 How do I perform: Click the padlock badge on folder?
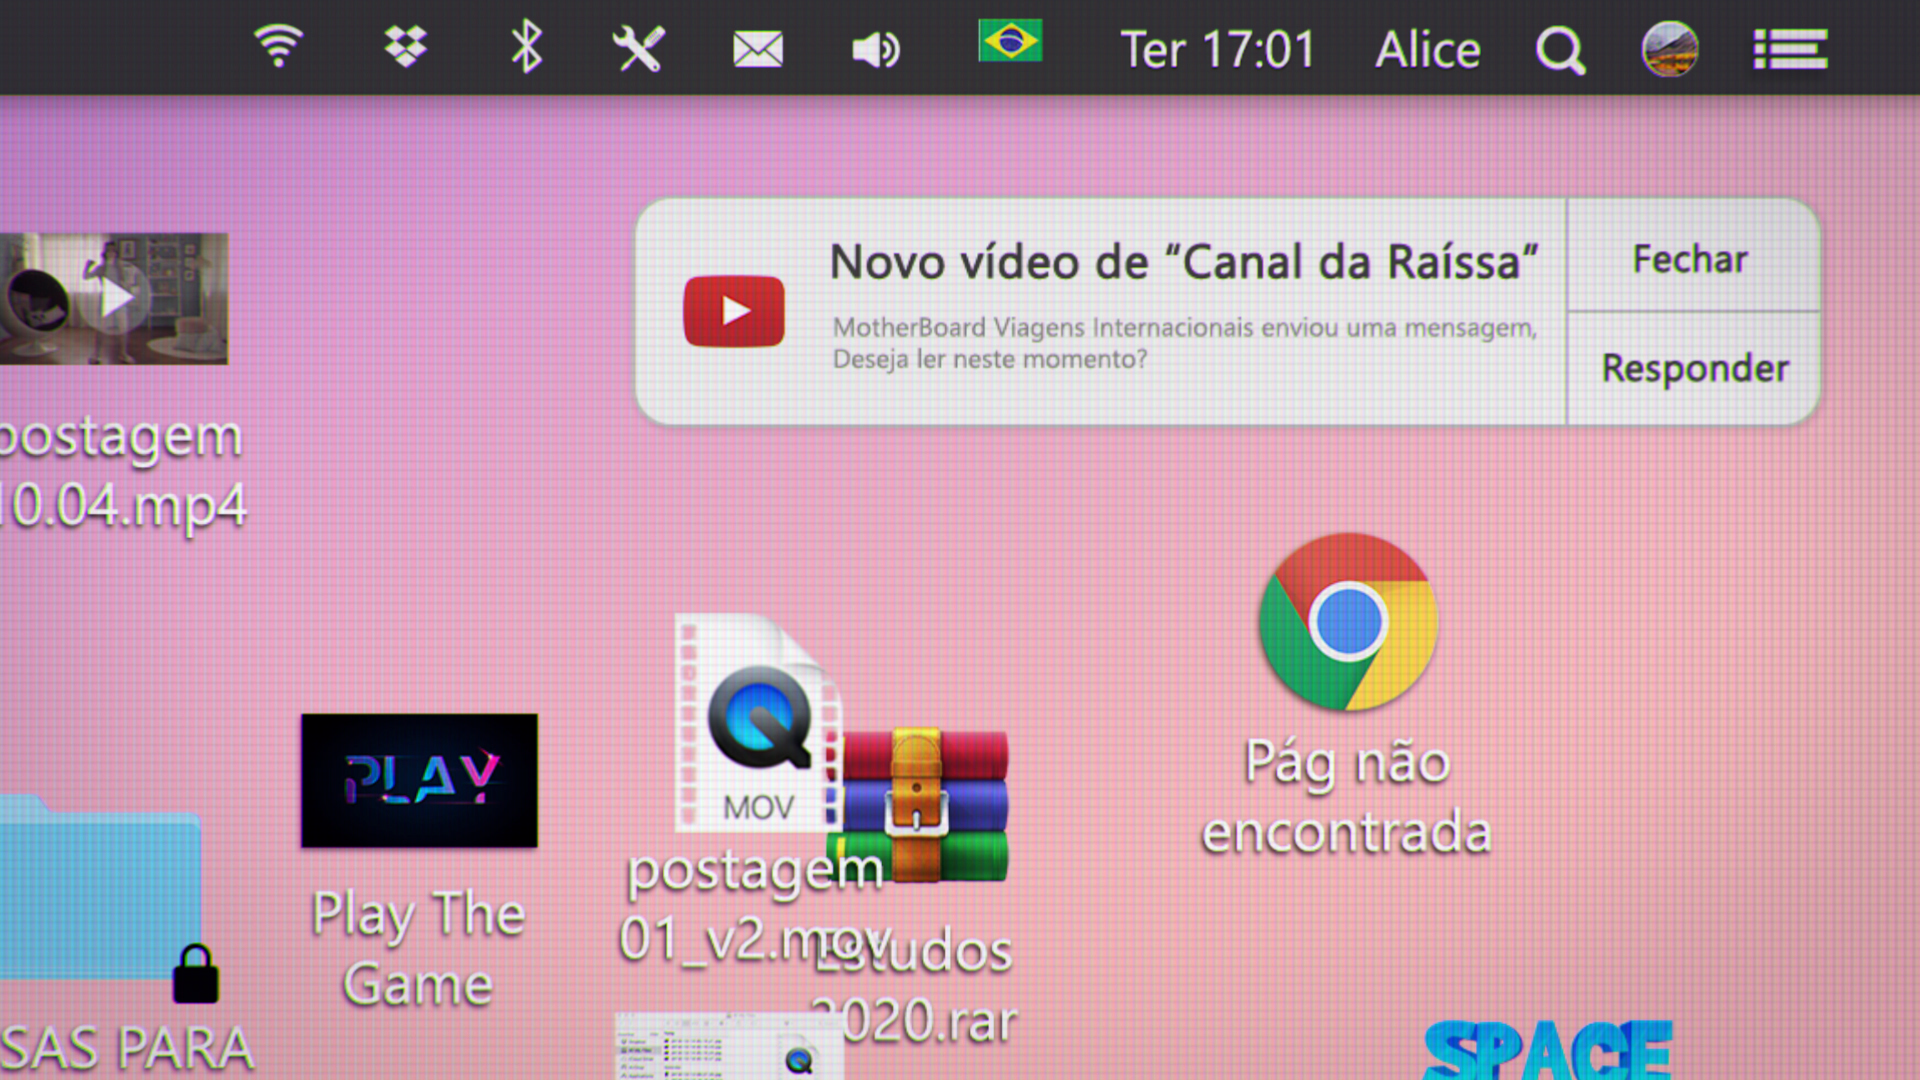coord(195,974)
